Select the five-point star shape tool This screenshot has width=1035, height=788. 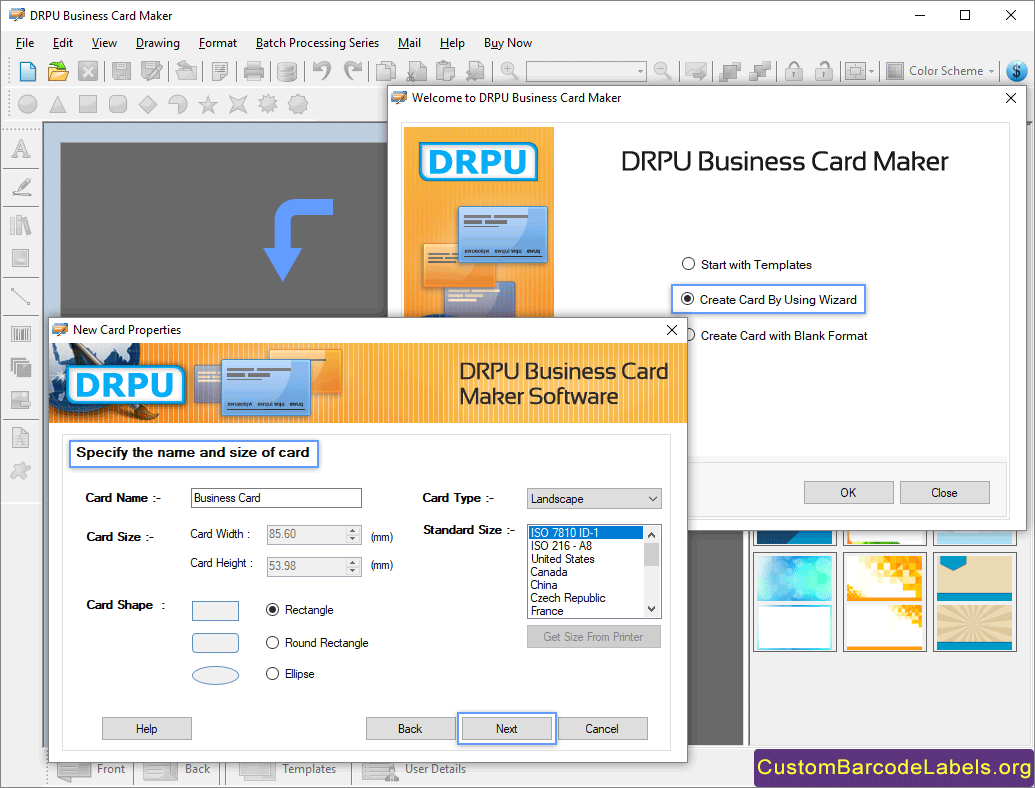(x=208, y=104)
